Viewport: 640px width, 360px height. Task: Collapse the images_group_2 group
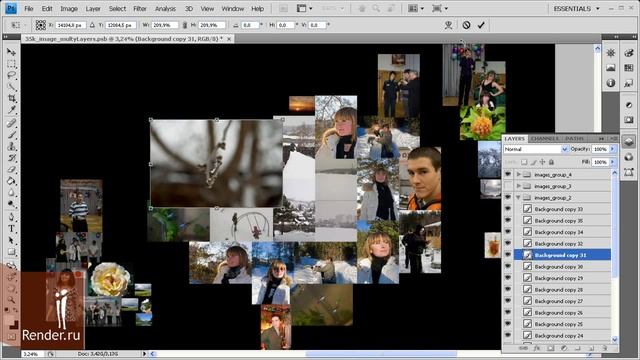pos(518,197)
